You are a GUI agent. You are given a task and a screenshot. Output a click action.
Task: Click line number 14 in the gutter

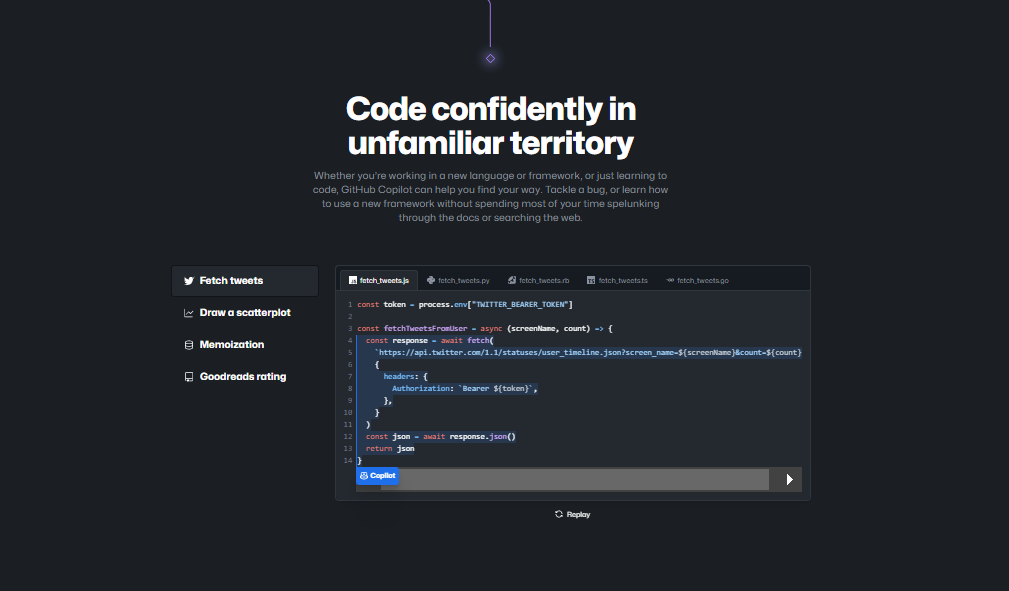click(x=348, y=461)
